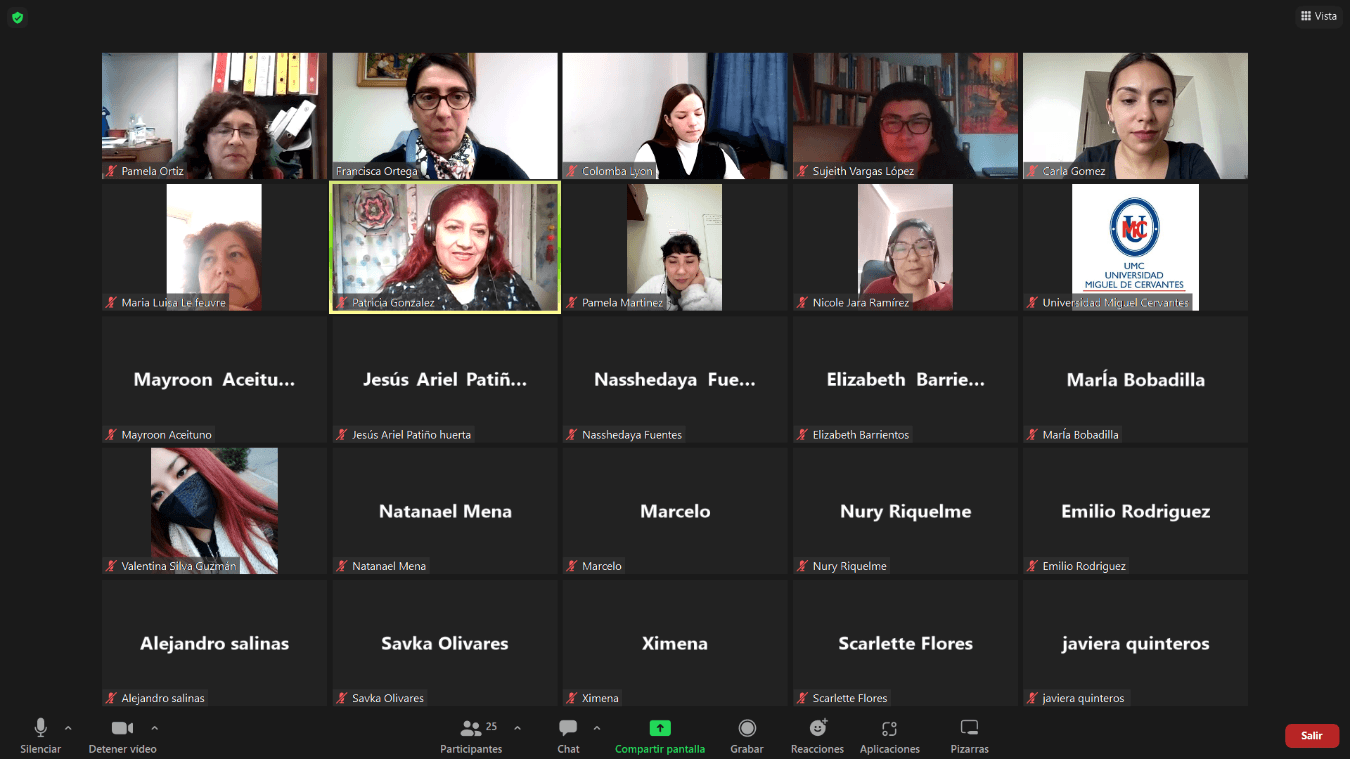Screen dimensions: 1350x759
Task: Select Pamela Ortiz's video tile
Action: pos(214,116)
